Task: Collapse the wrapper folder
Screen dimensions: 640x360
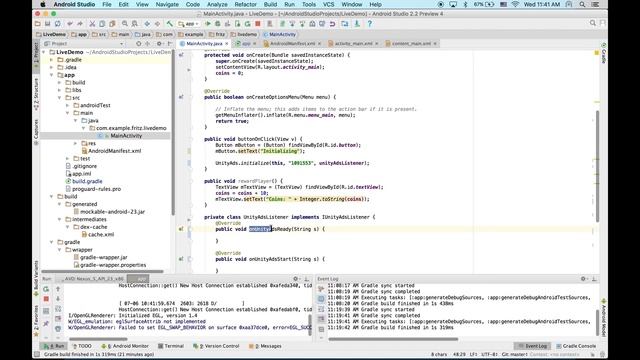Action: tap(60, 250)
